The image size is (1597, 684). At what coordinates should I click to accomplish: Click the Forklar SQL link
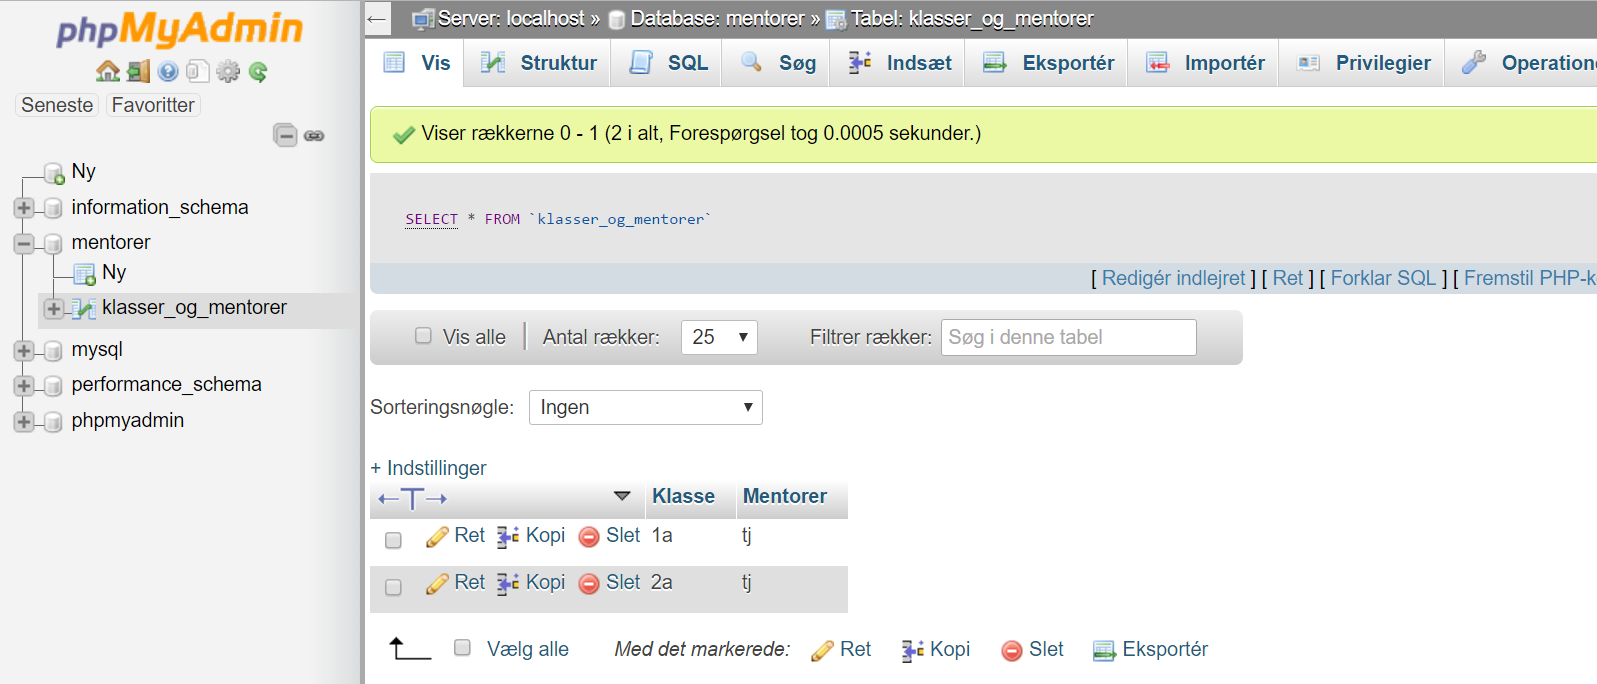pos(1383,278)
